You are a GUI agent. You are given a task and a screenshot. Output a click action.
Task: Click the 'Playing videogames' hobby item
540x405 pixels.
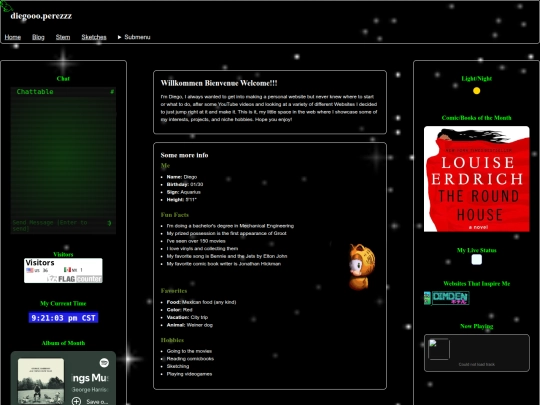189,374
